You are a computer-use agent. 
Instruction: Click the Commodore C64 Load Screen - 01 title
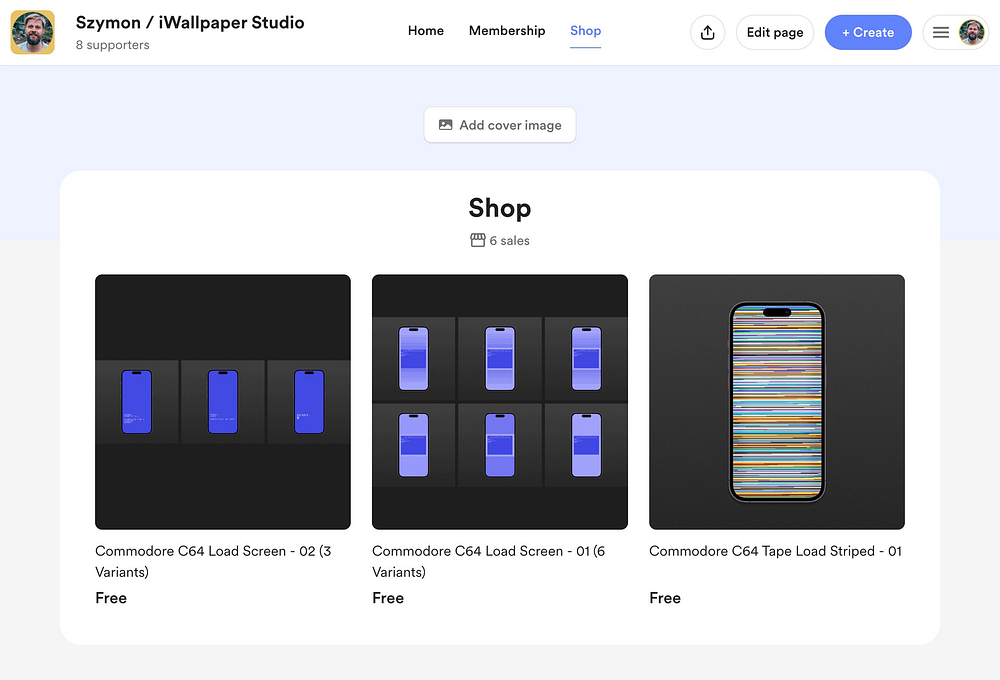(489, 561)
